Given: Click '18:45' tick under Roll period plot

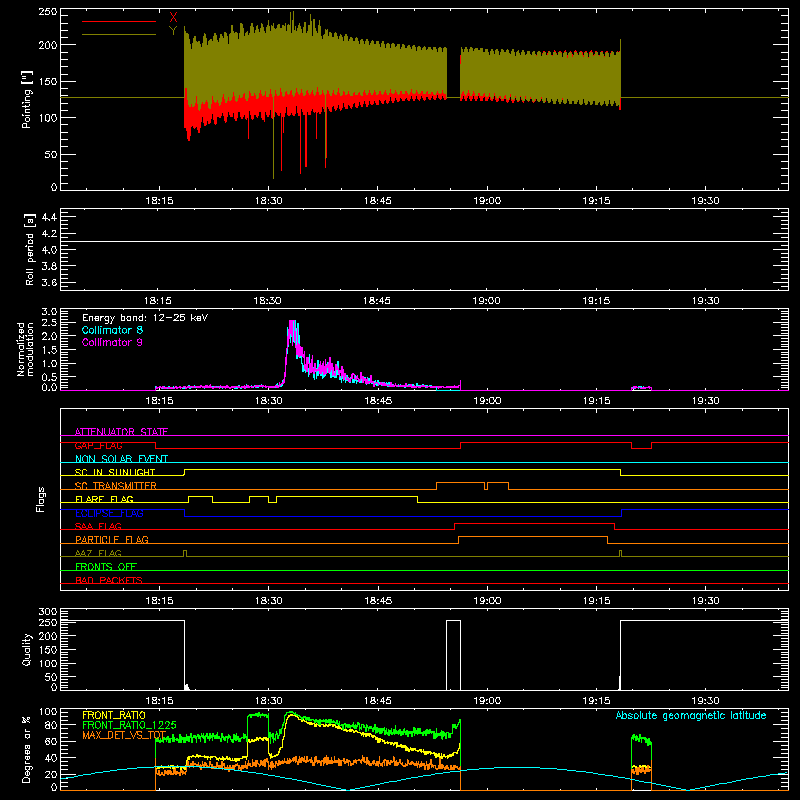Looking at the screenshot, I should 378,301.
